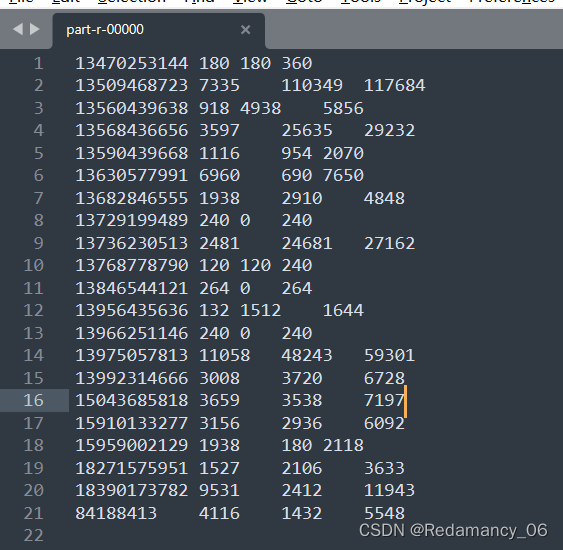This screenshot has width=563, height=550.
Task: Click line number 16 in gutter
Action: 33,400
